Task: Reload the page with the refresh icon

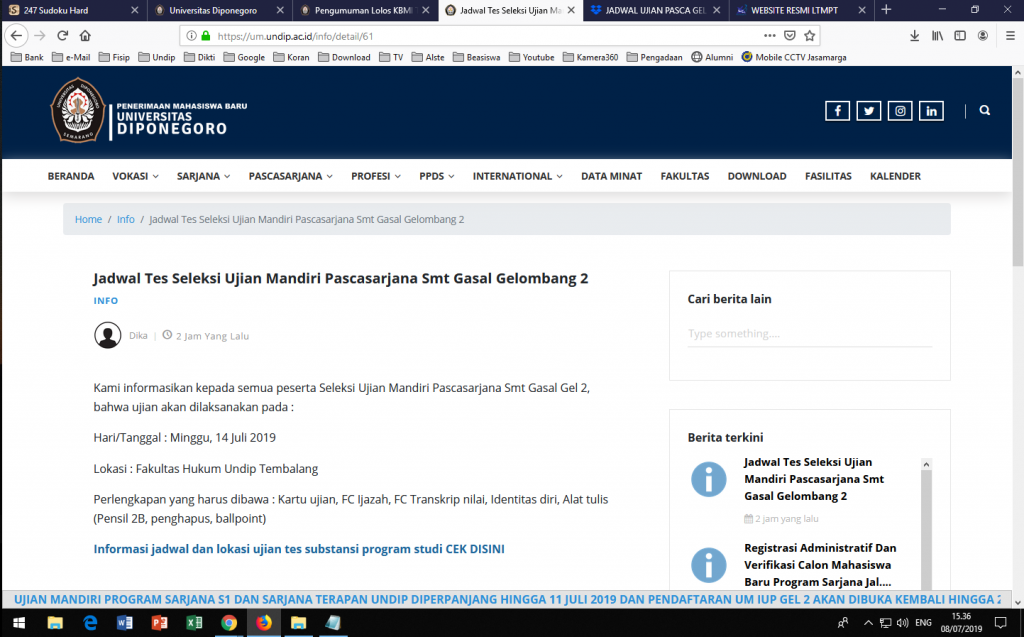Action: (62, 35)
